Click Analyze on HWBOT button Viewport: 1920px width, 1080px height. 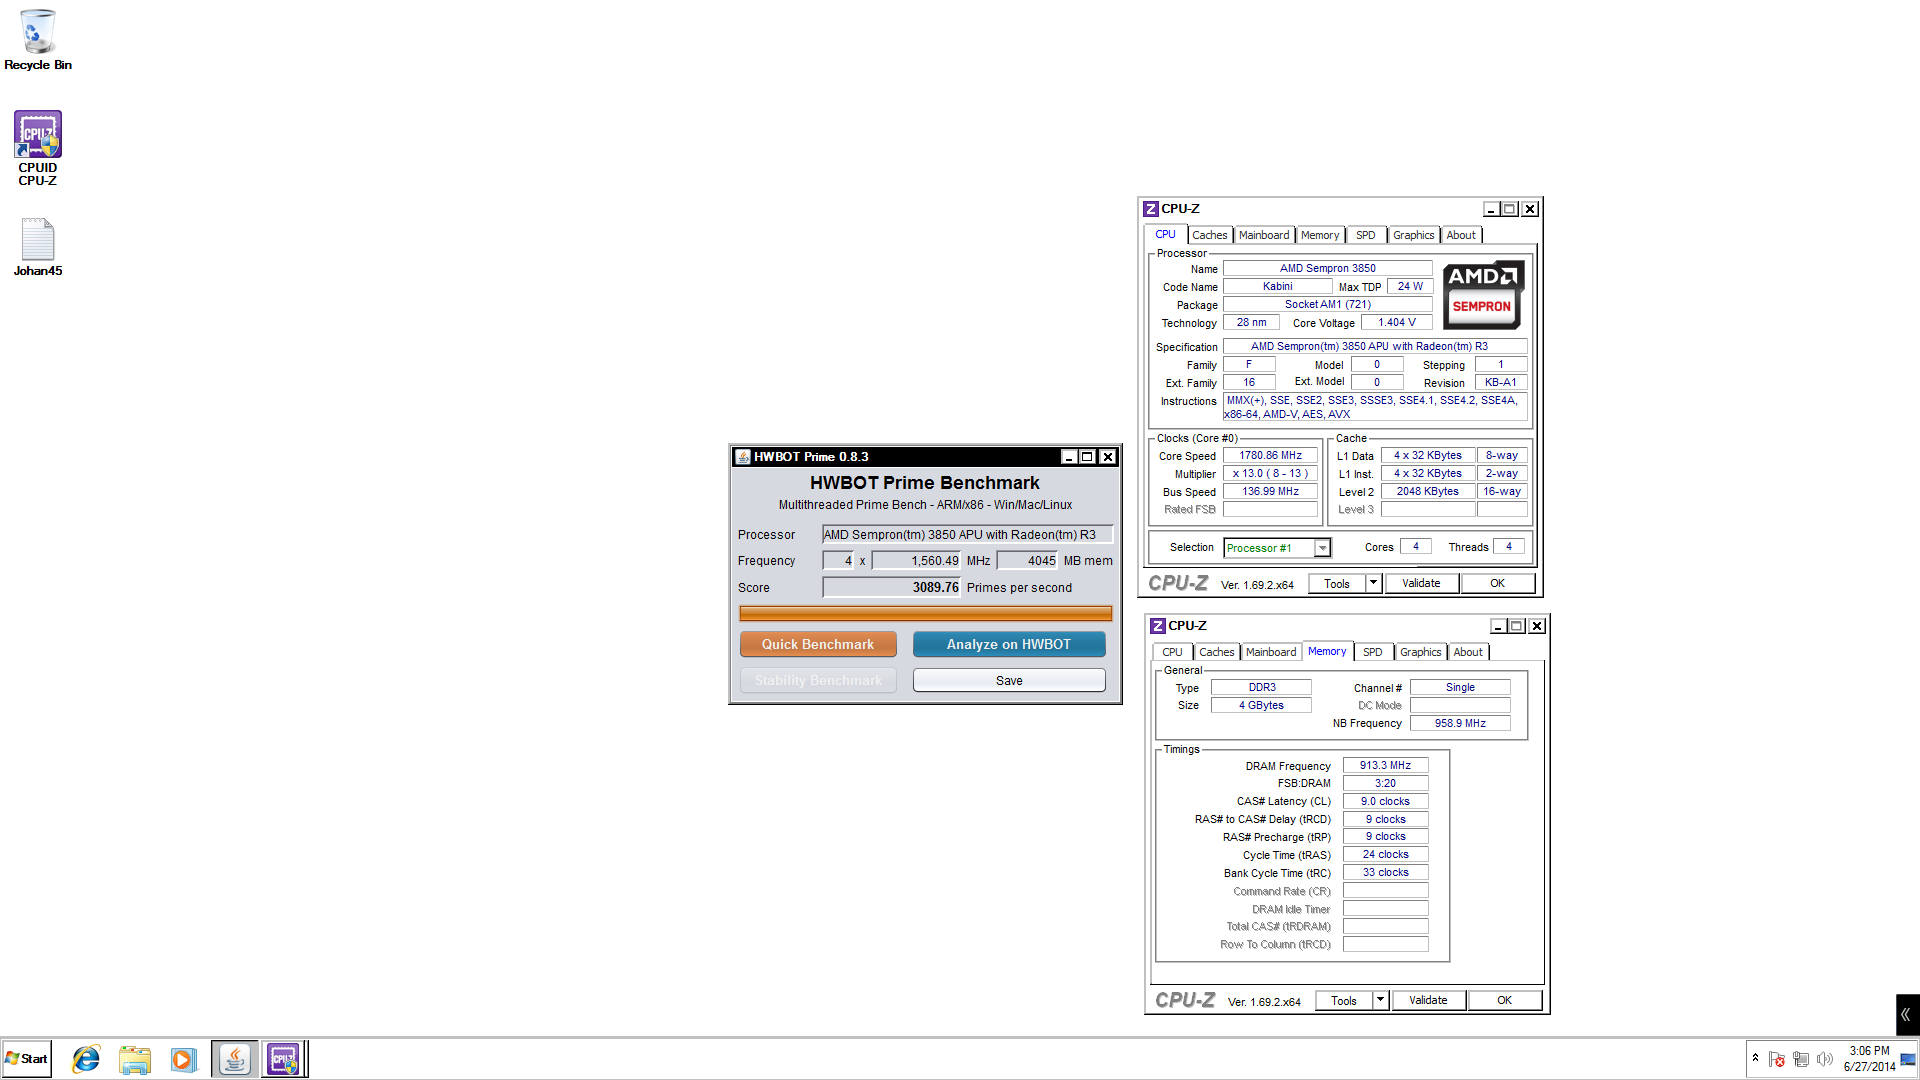coord(1009,645)
